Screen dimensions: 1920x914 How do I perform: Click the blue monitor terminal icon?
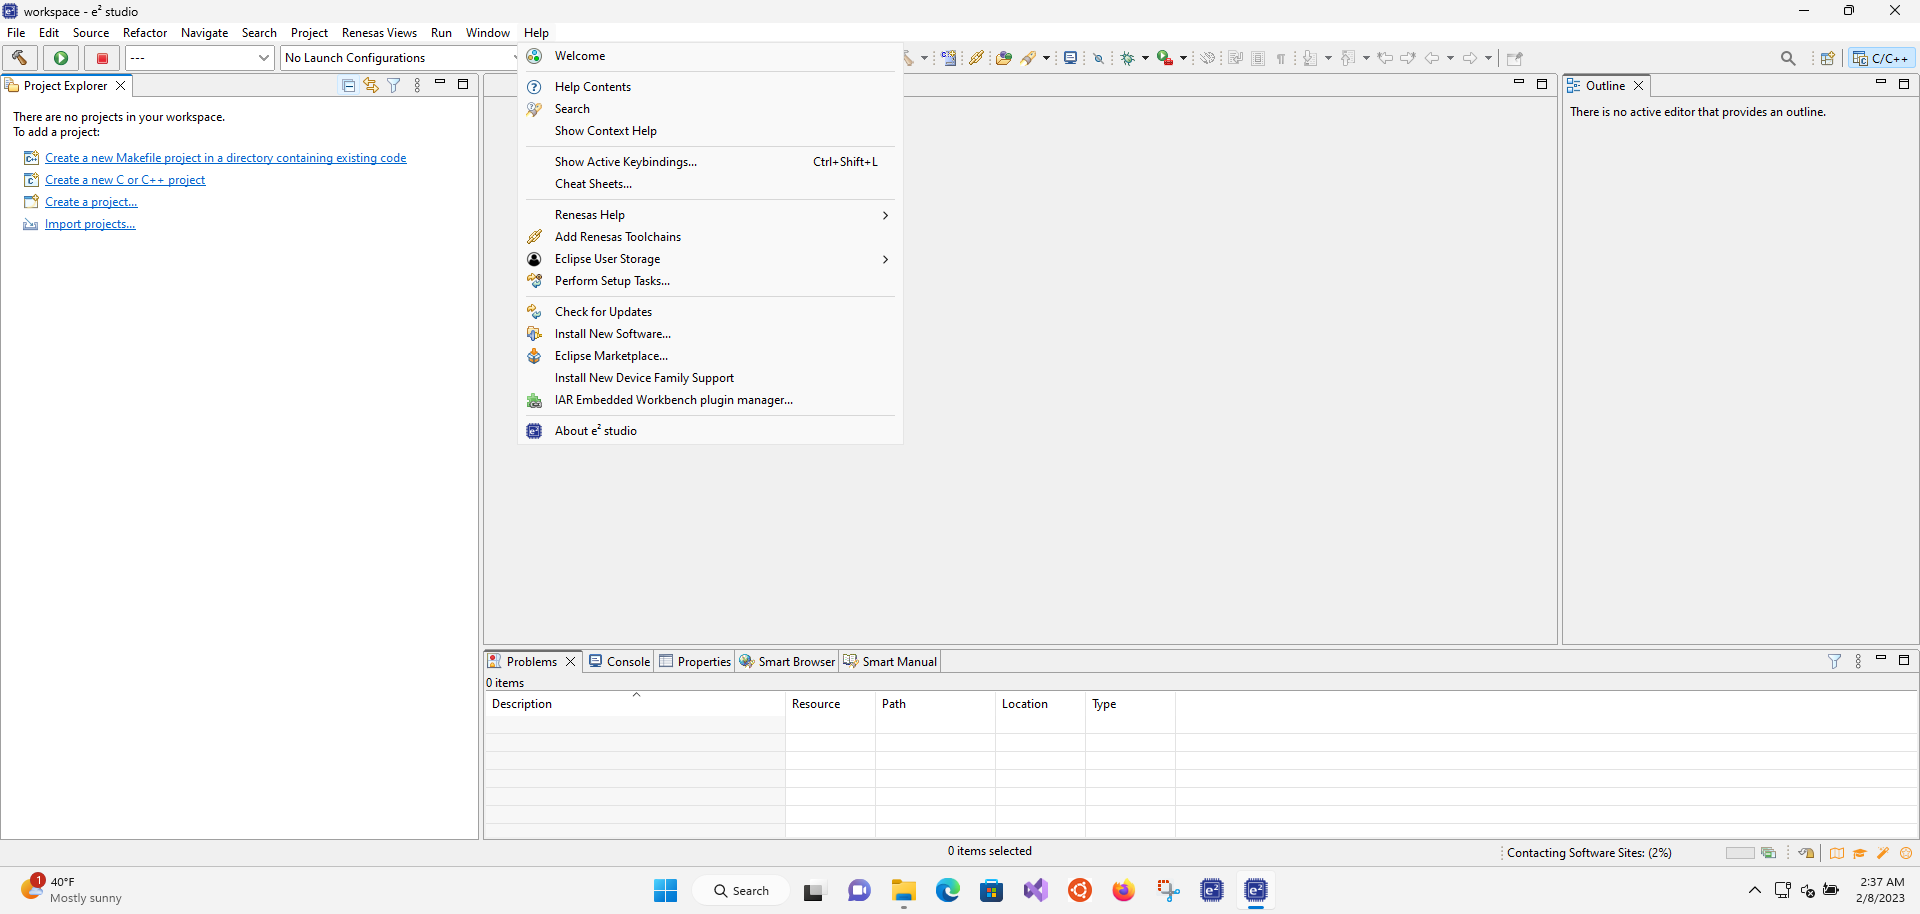tap(1071, 58)
